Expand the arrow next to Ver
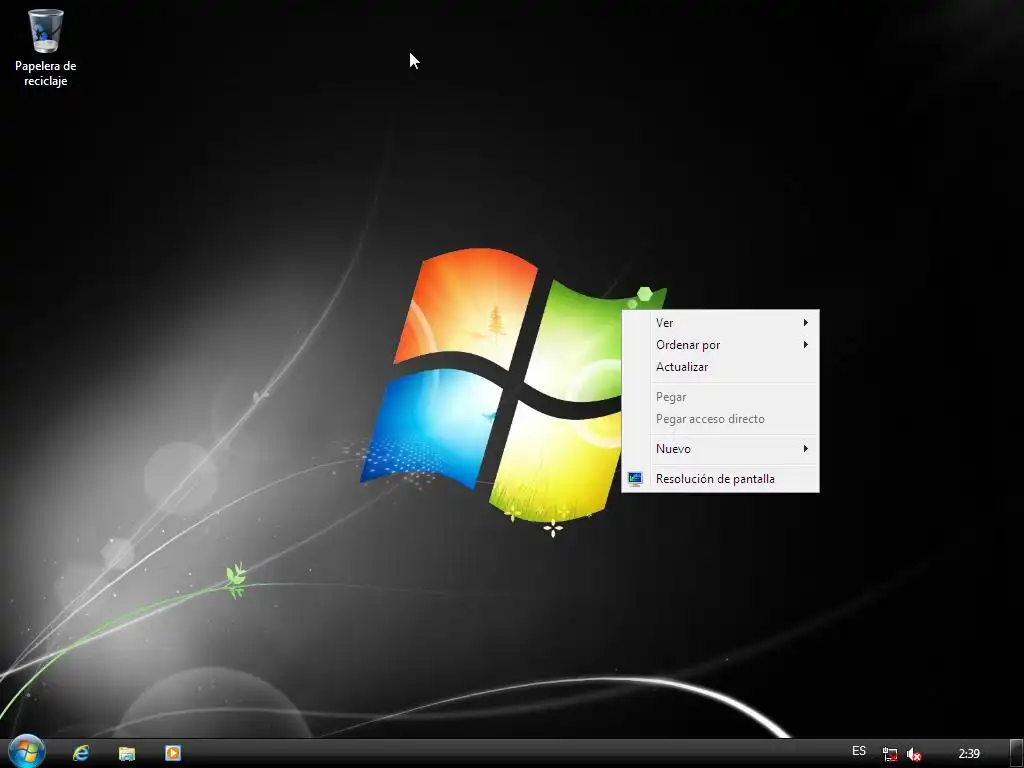 (x=806, y=323)
